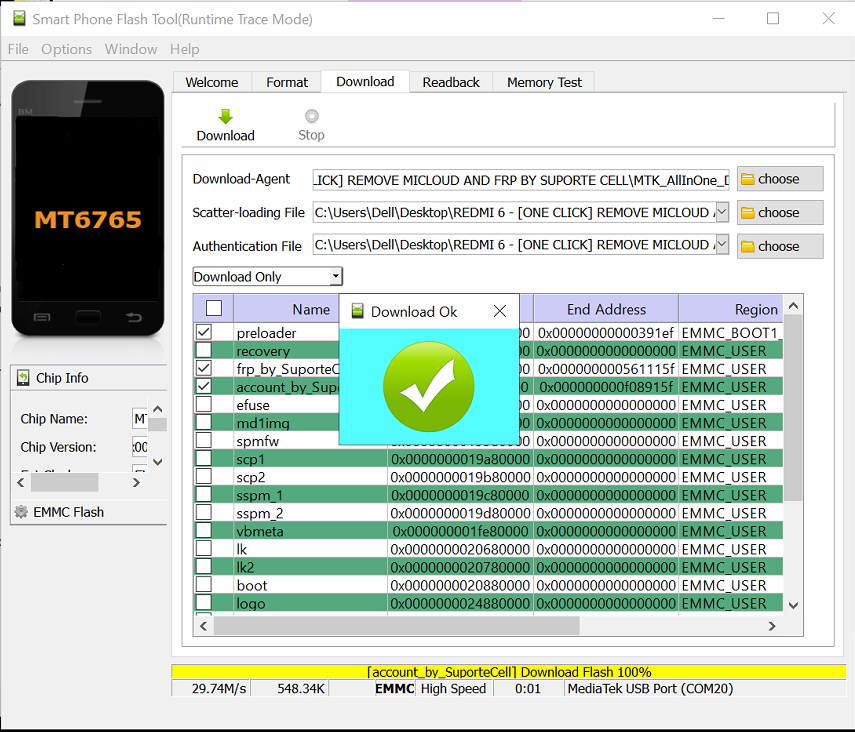855x732 pixels.
Task: Click the Download-Agent path field
Action: pyautogui.click(x=521, y=180)
